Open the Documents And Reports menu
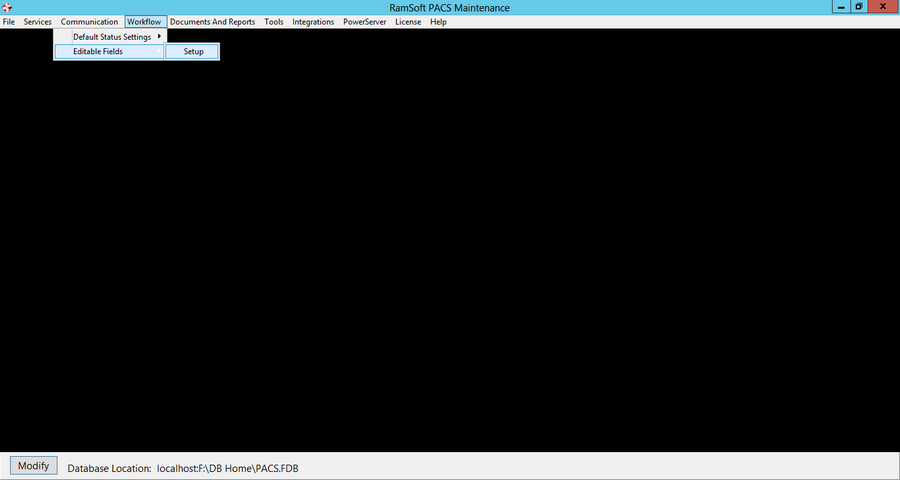The height and width of the screenshot is (480, 900). (x=212, y=22)
